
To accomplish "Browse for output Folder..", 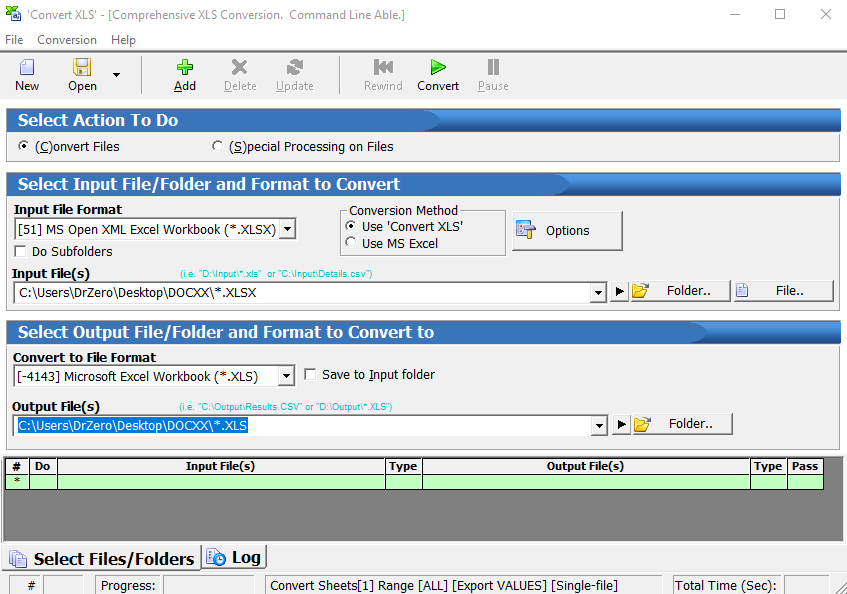I will 682,424.
